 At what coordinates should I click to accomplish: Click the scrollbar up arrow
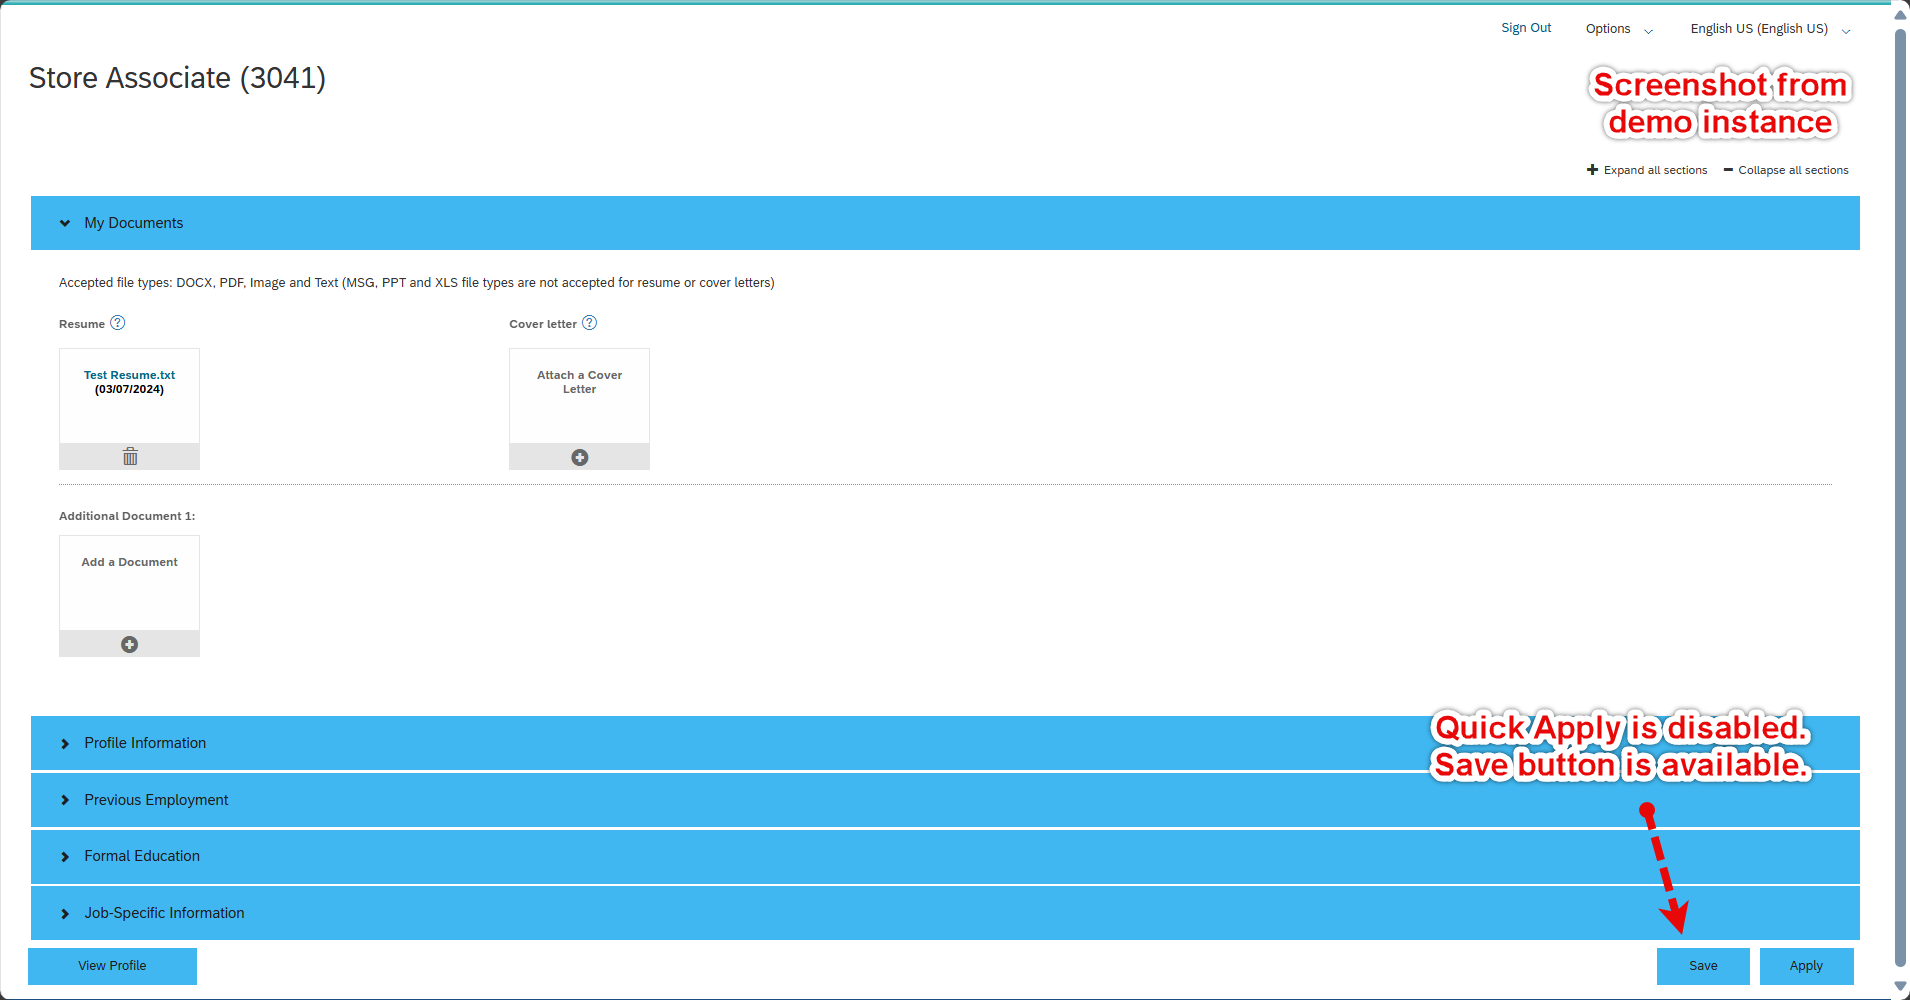pyautogui.click(x=1901, y=14)
